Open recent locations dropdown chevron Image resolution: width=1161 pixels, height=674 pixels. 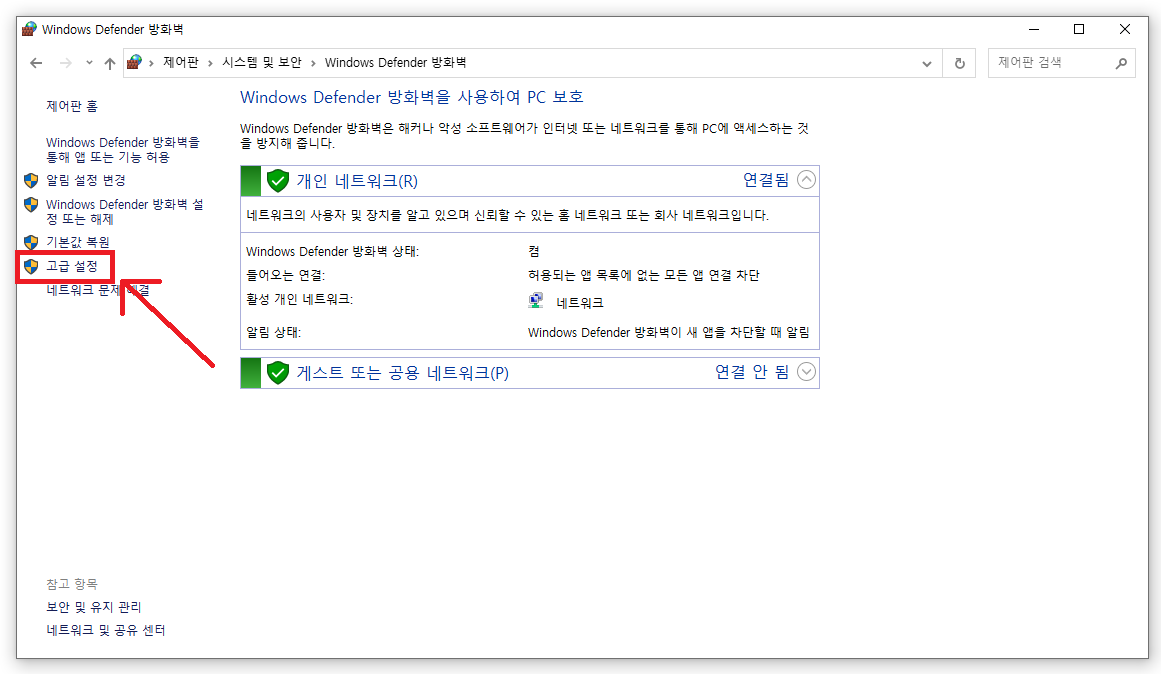89,63
